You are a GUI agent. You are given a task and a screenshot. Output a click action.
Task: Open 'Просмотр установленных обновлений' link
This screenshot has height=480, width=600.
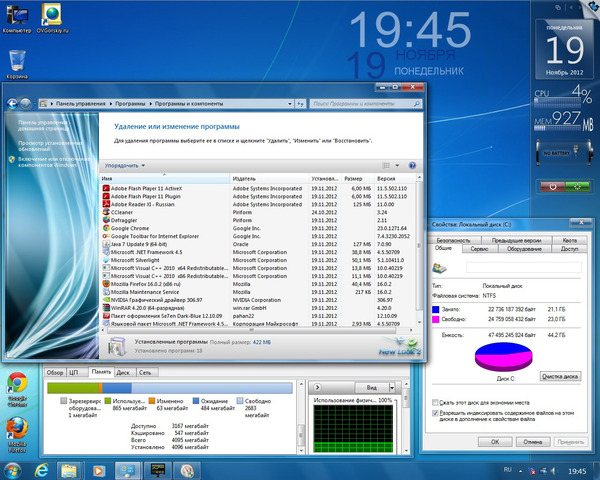coord(50,146)
